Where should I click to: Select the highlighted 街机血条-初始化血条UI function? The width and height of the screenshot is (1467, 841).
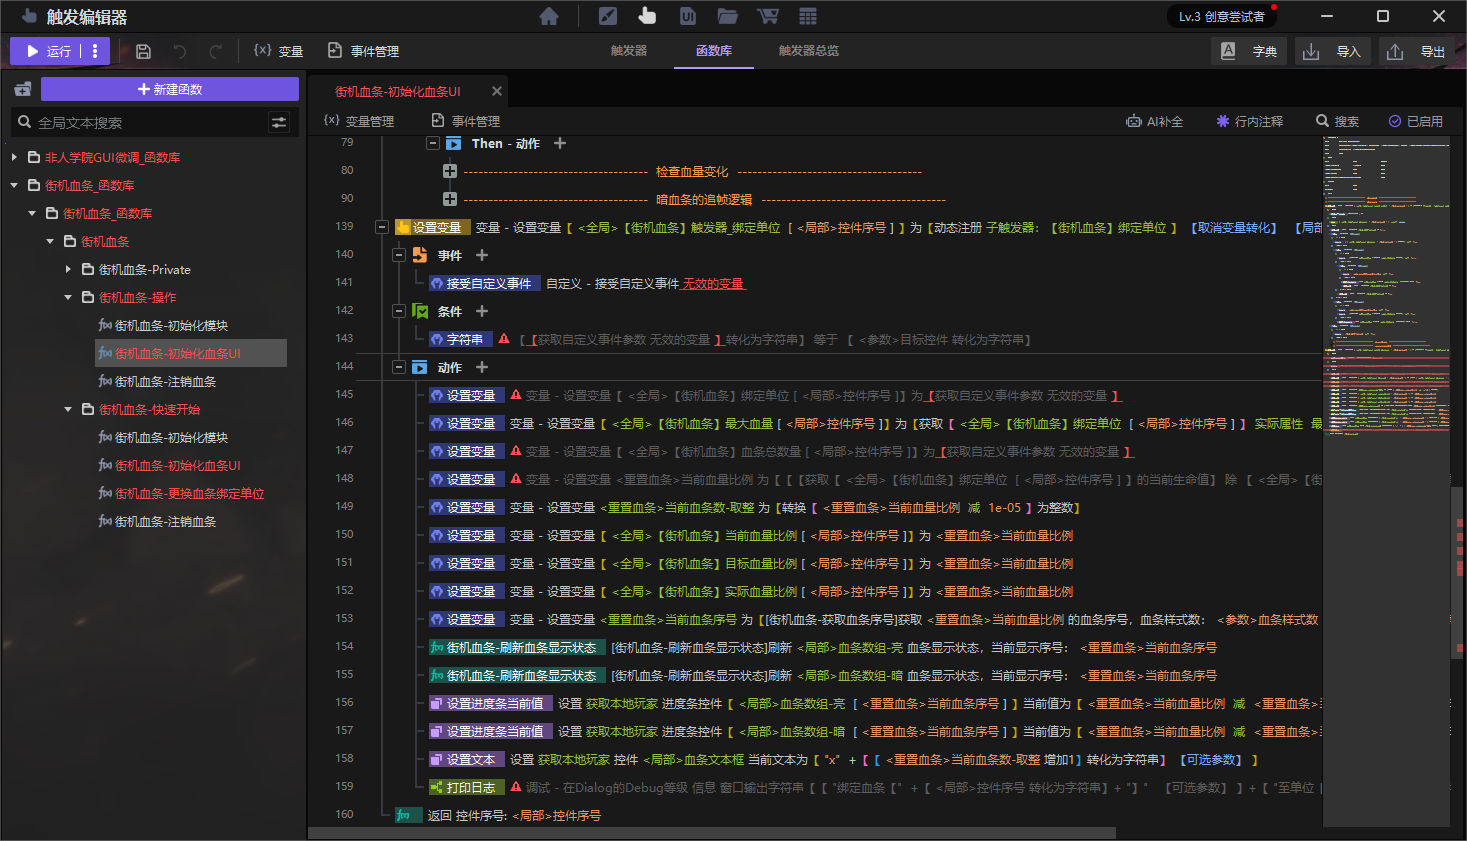pyautogui.click(x=190, y=353)
